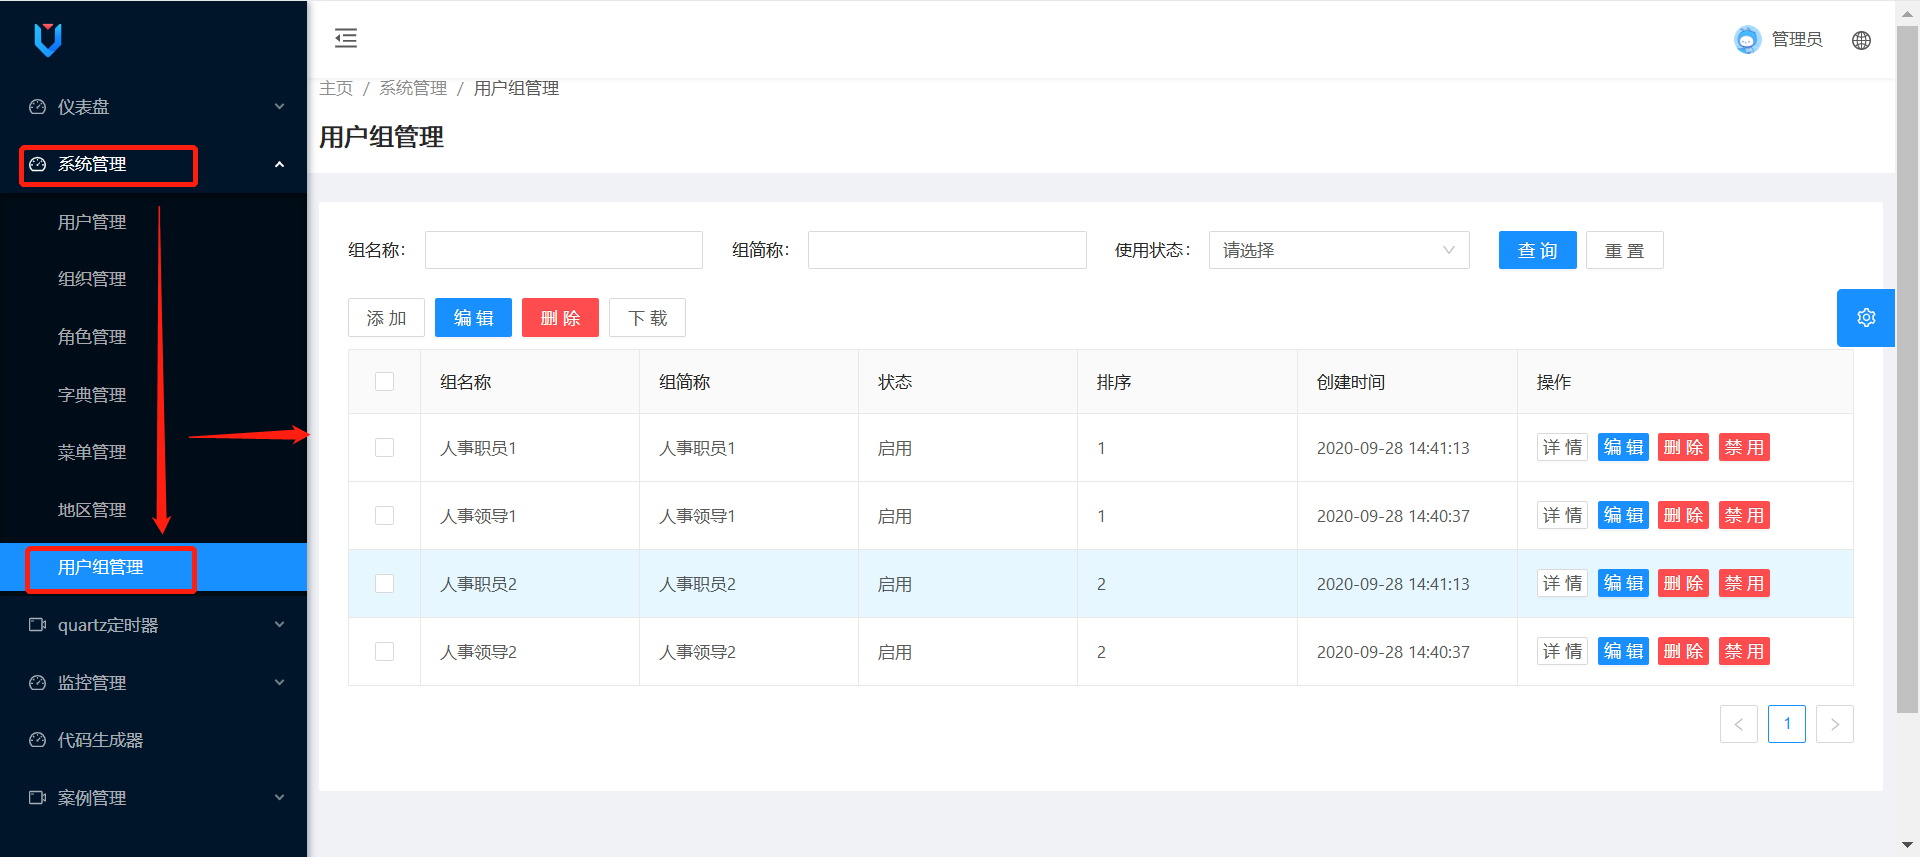Screen dimensions: 1920x857
Task: Delete the 人事领导2 row
Action: tap(1683, 651)
